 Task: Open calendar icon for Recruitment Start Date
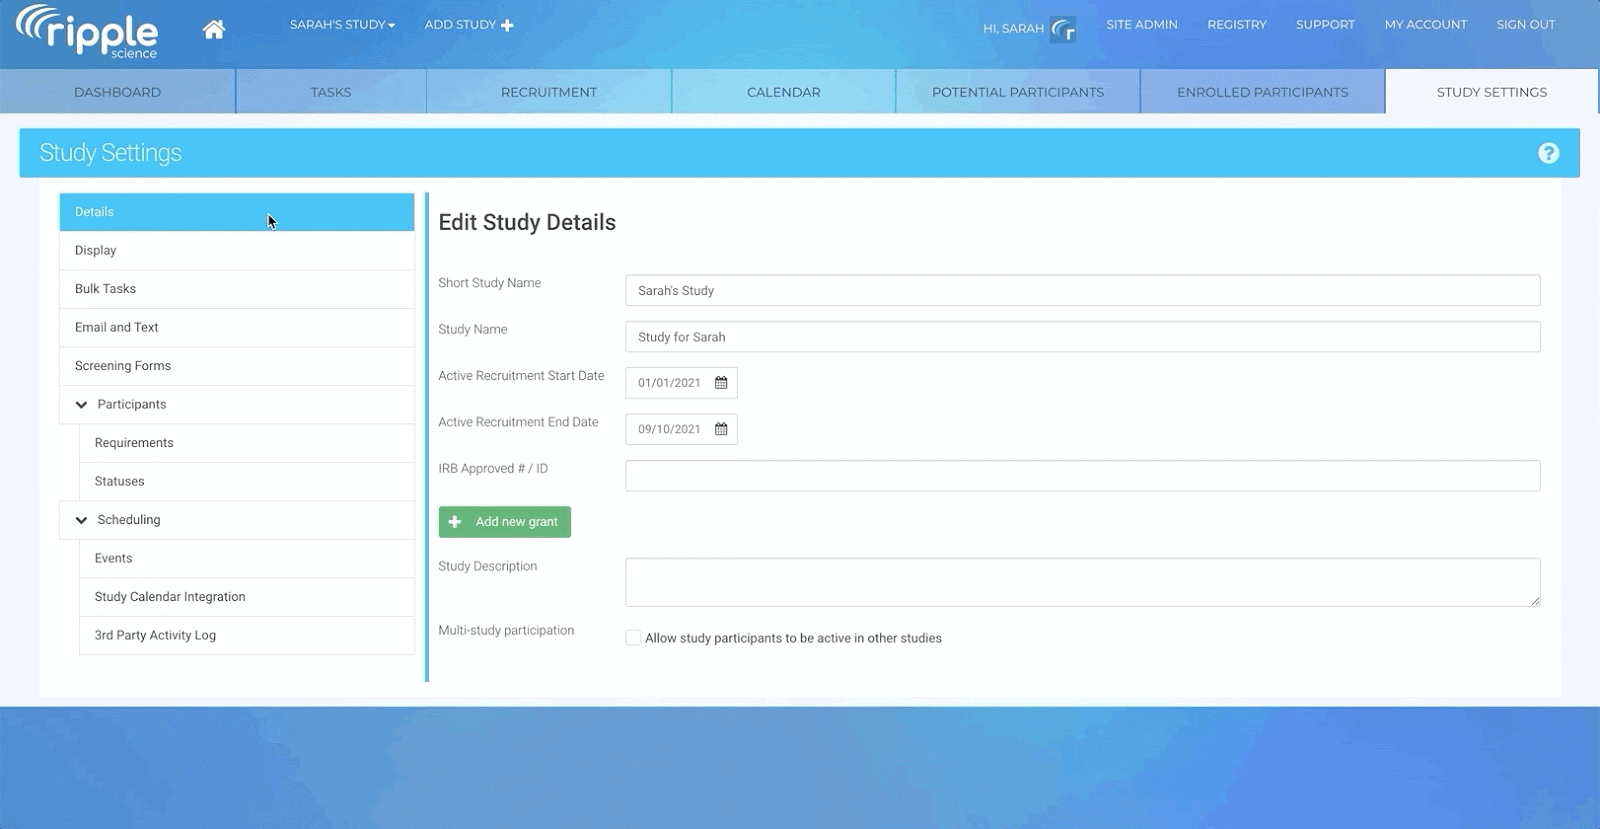(721, 383)
